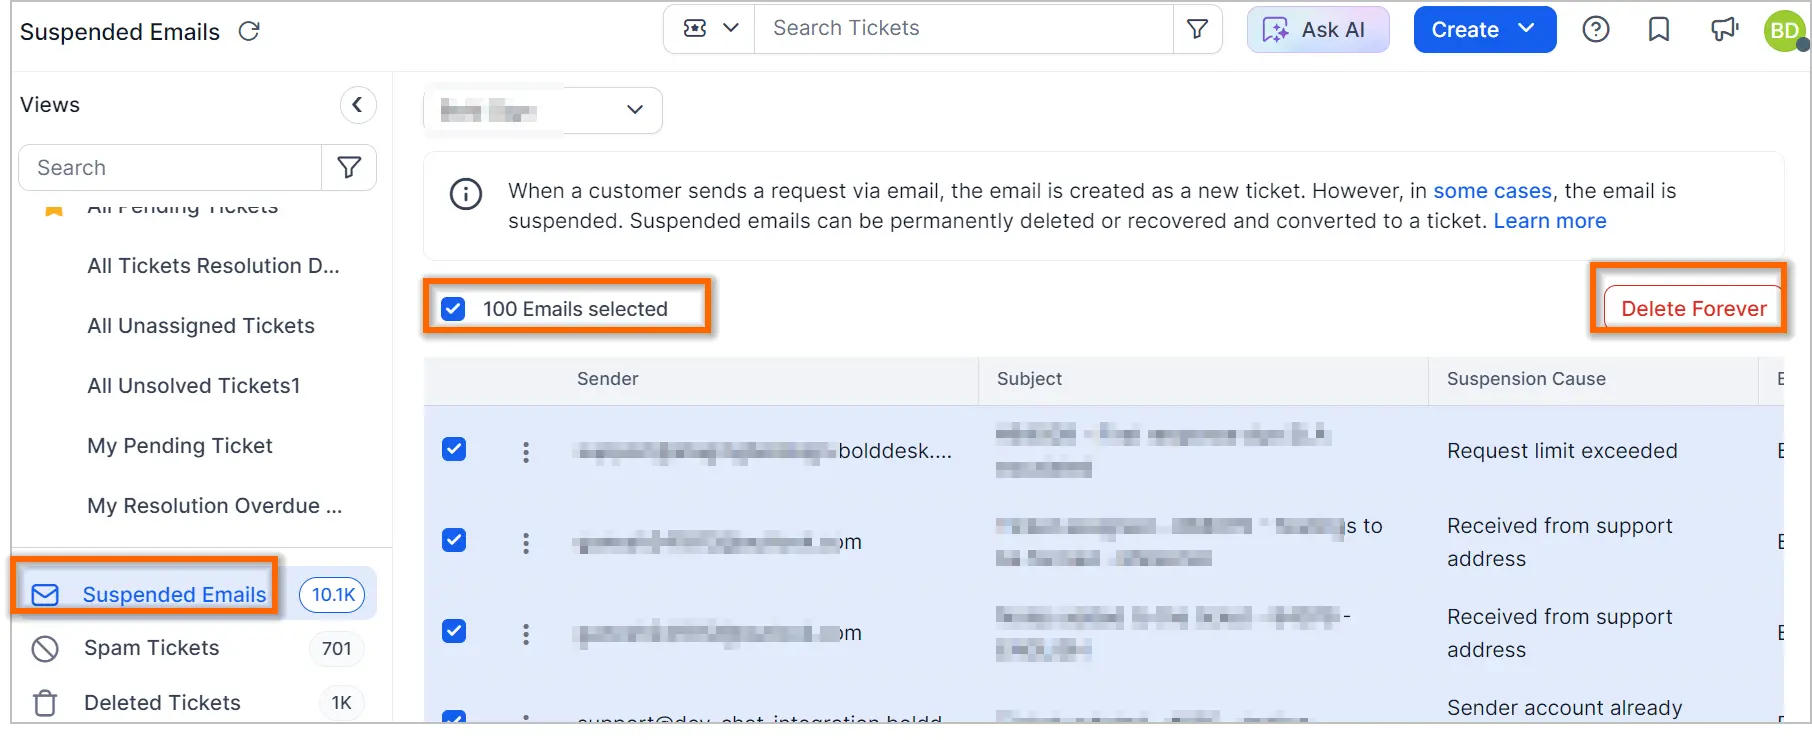1812x740 pixels.
Task: Open the announcements megaphone icon
Action: click(x=1725, y=30)
